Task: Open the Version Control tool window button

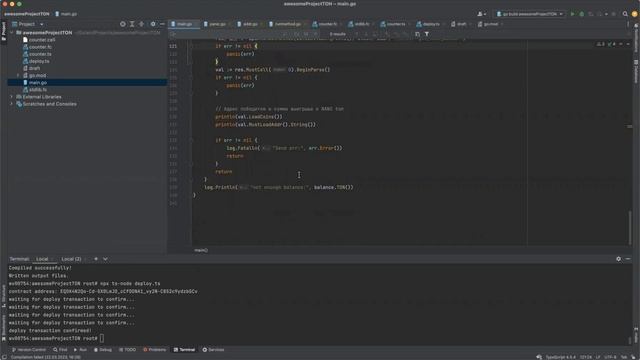Action: pyautogui.click(x=29, y=350)
